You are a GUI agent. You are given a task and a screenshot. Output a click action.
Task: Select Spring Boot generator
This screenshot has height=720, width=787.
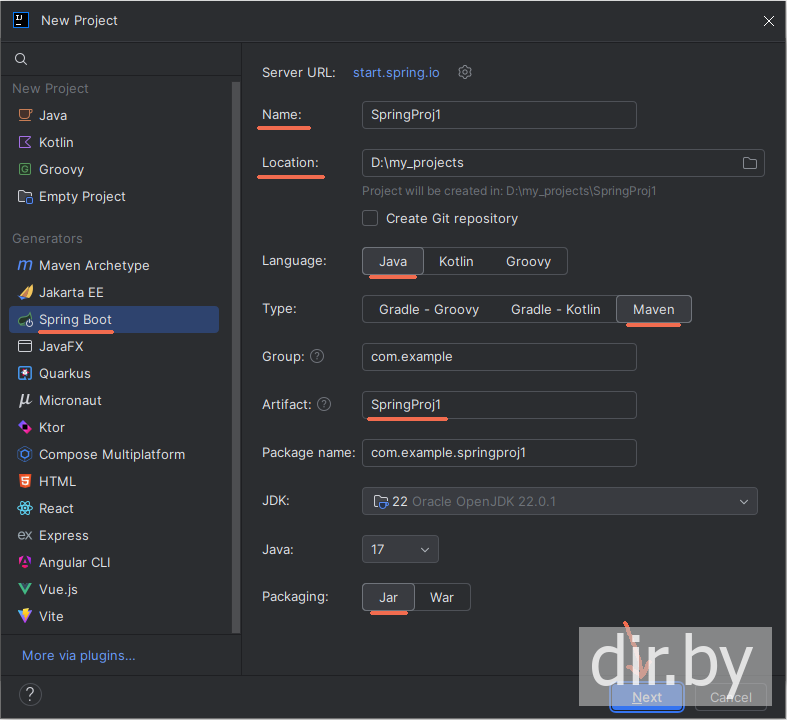click(114, 320)
